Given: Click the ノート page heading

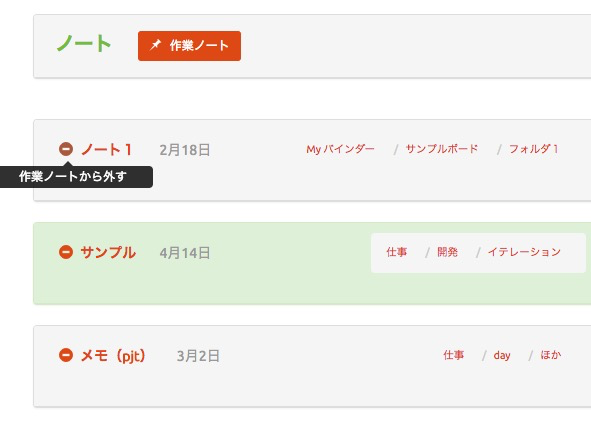Looking at the screenshot, I should [84, 43].
